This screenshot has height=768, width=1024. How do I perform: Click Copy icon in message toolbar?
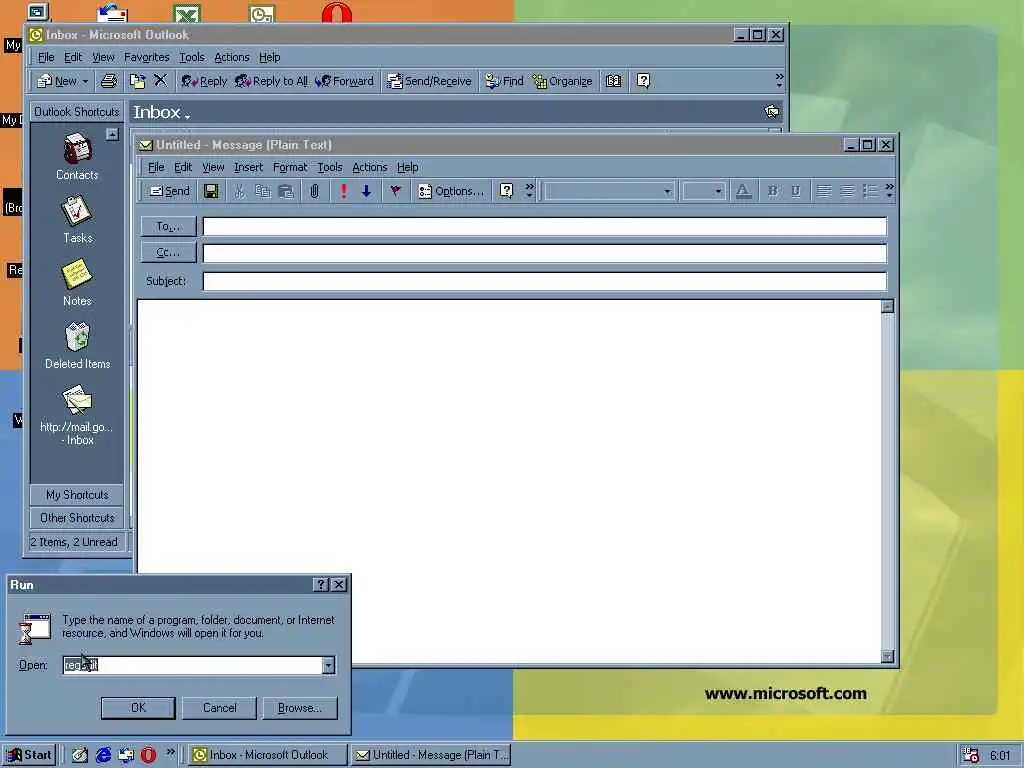pyautogui.click(x=263, y=191)
